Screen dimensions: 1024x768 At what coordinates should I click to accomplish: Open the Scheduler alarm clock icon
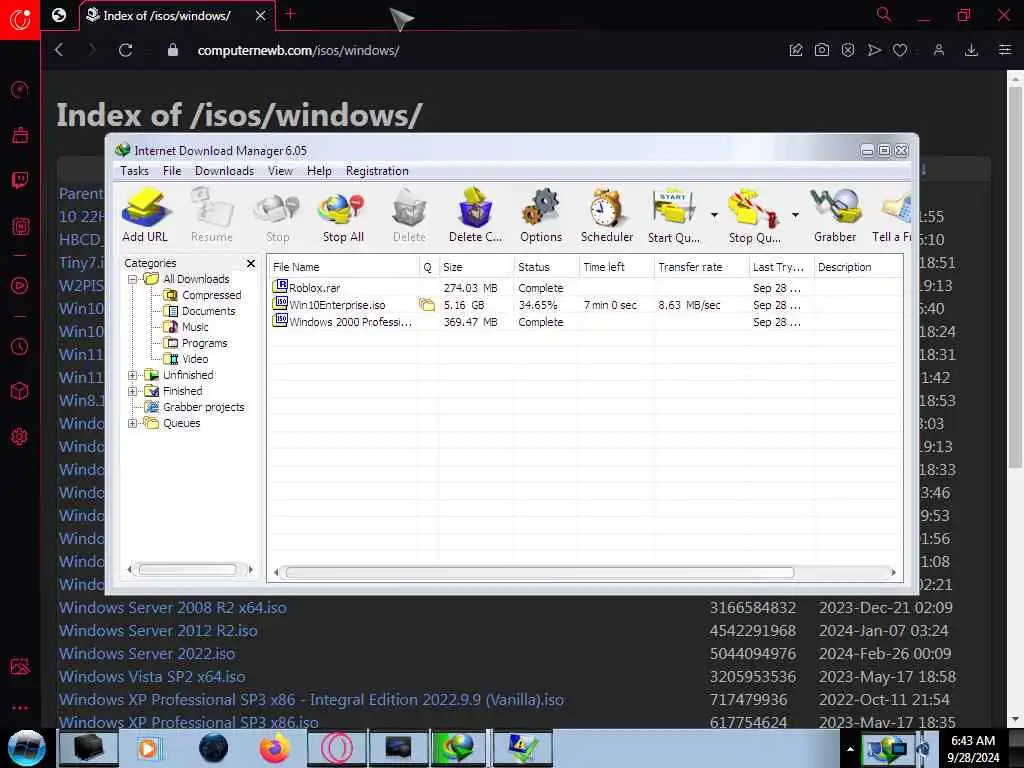[607, 216]
